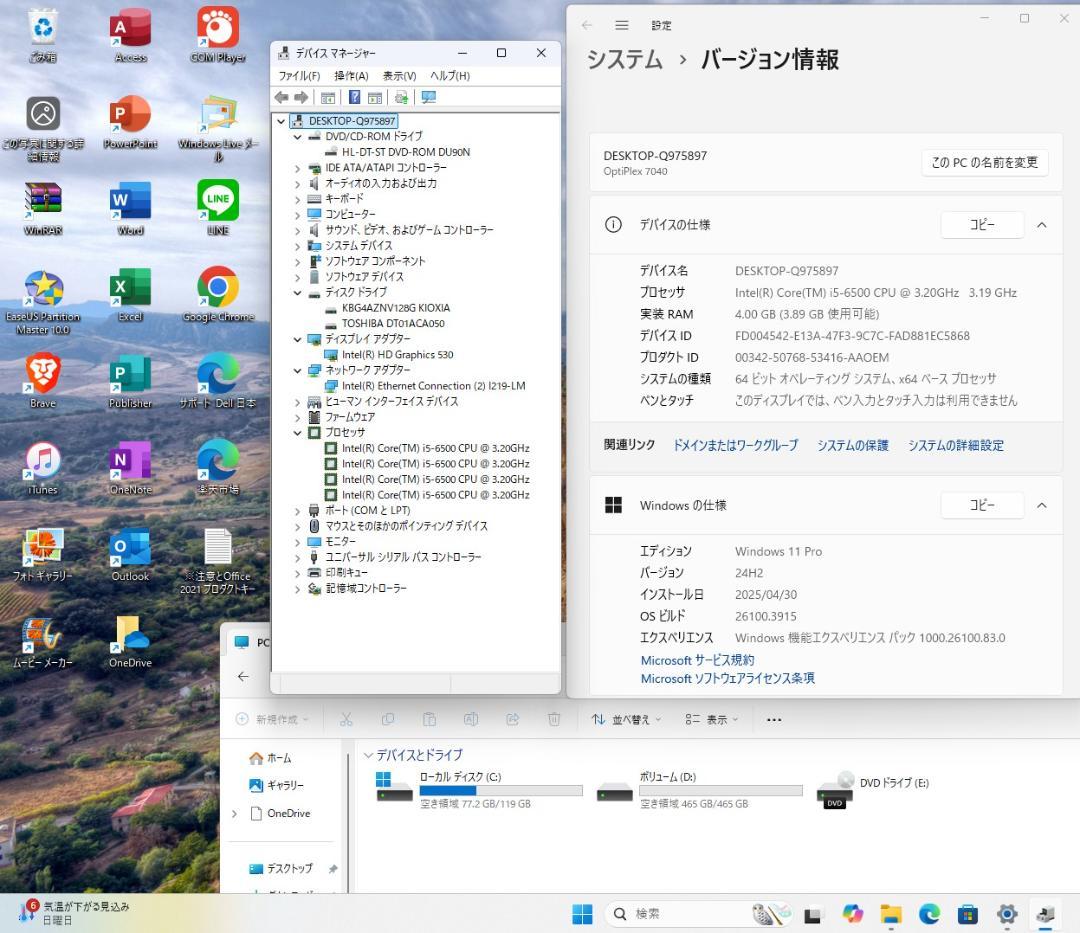Select the Paste icon in File Explorer toolbar
Viewport: 1080px width, 933px height.
point(429,719)
